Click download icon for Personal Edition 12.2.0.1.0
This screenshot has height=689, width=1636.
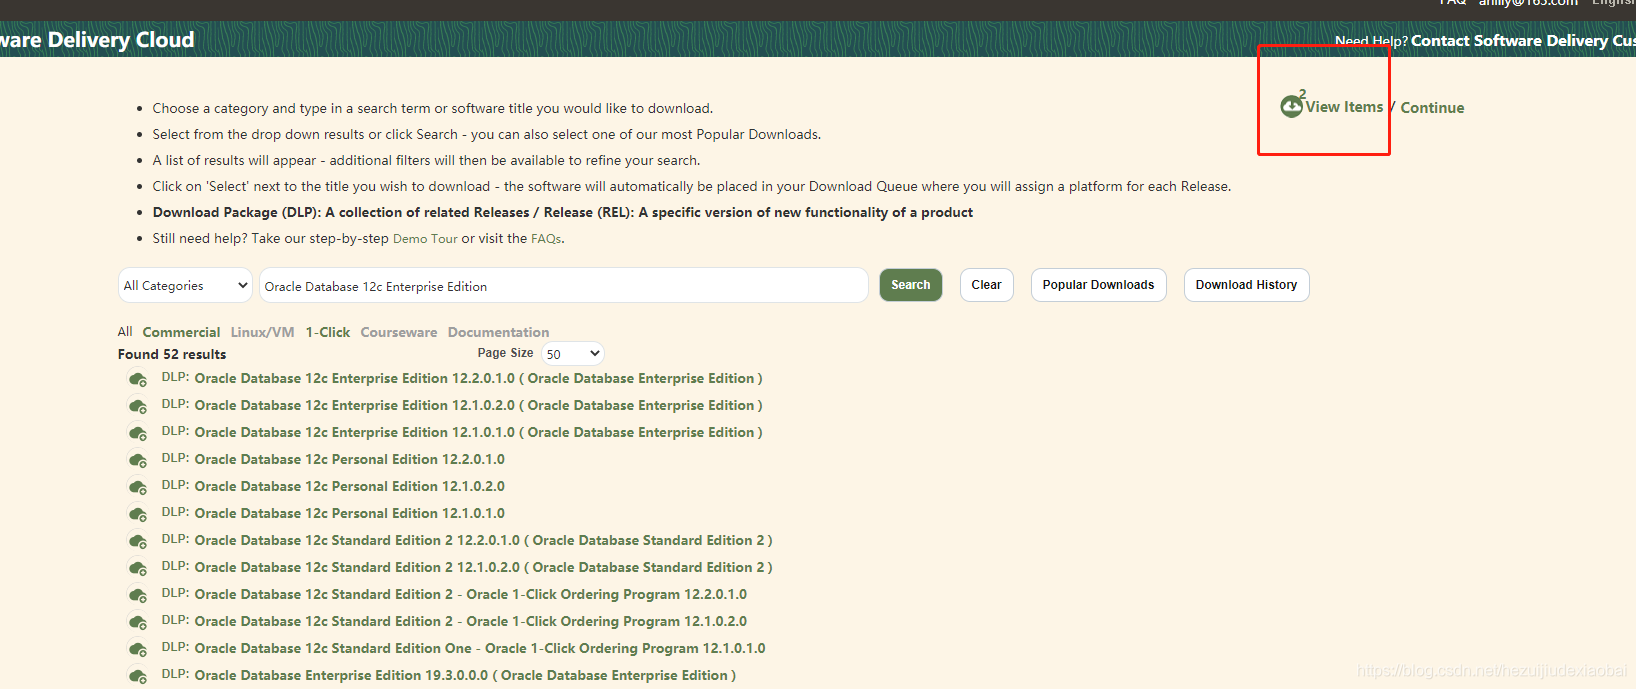138,460
